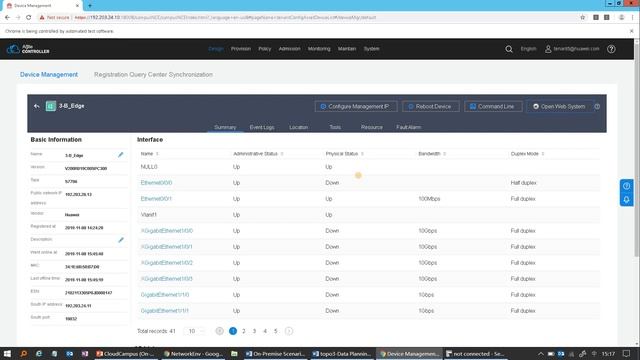Viewport: 640px width, 360px height.
Task: Open the English language selector
Action: pyautogui.click(x=528, y=49)
